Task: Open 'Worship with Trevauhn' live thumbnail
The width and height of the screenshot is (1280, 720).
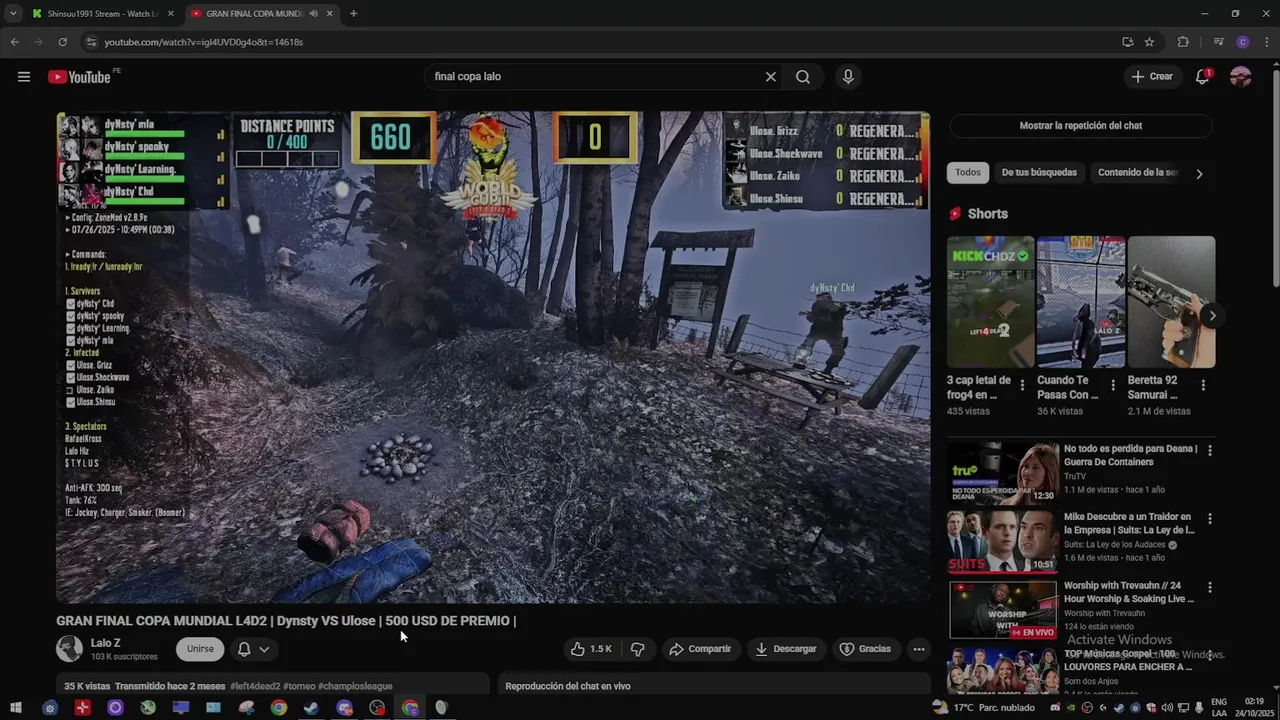Action: coord(1003,609)
